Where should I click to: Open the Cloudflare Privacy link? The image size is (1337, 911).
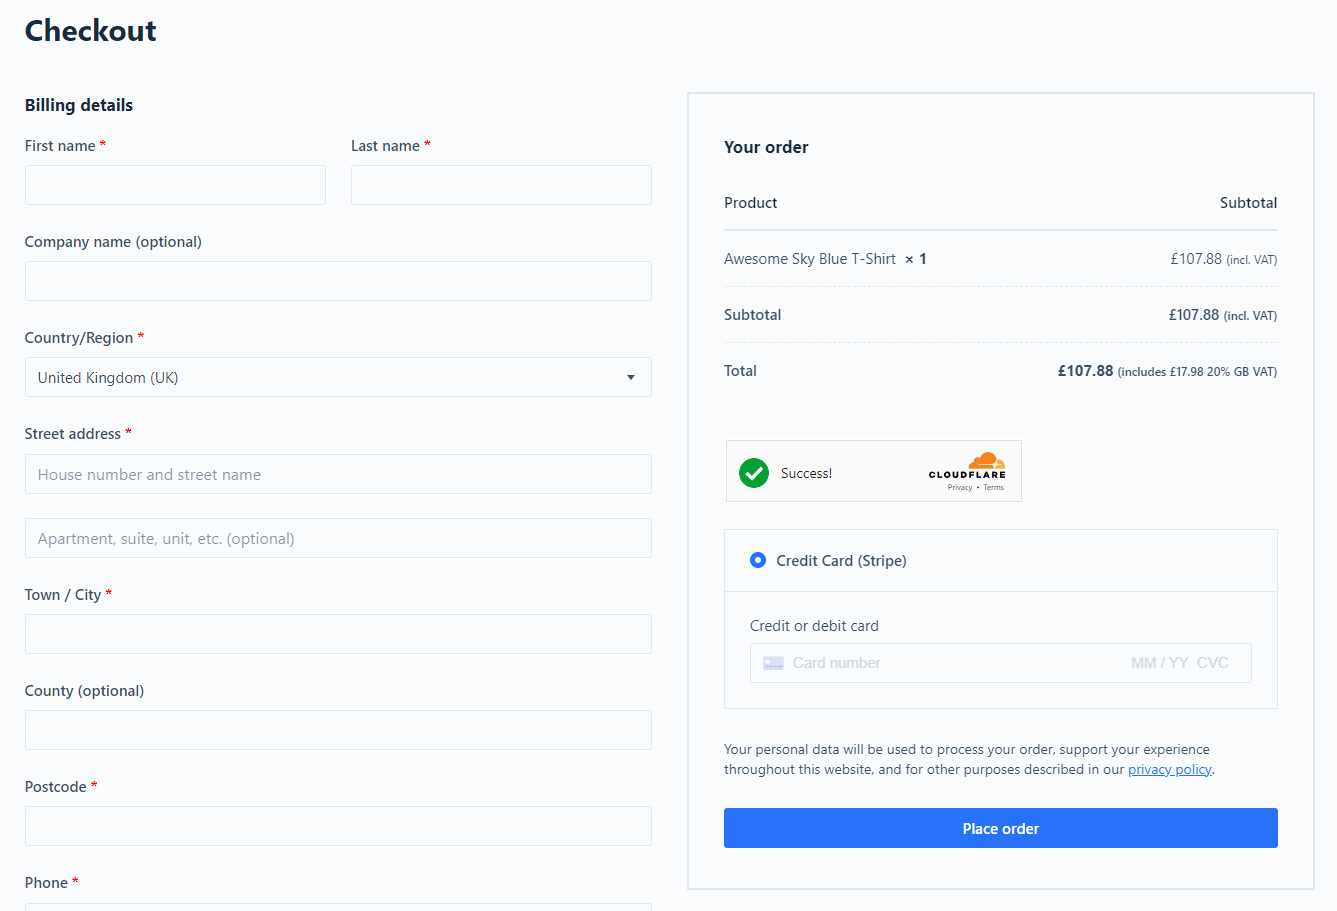960,488
